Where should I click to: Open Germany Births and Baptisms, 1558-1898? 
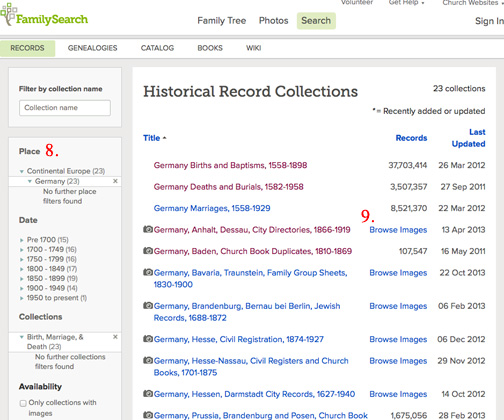230,165
